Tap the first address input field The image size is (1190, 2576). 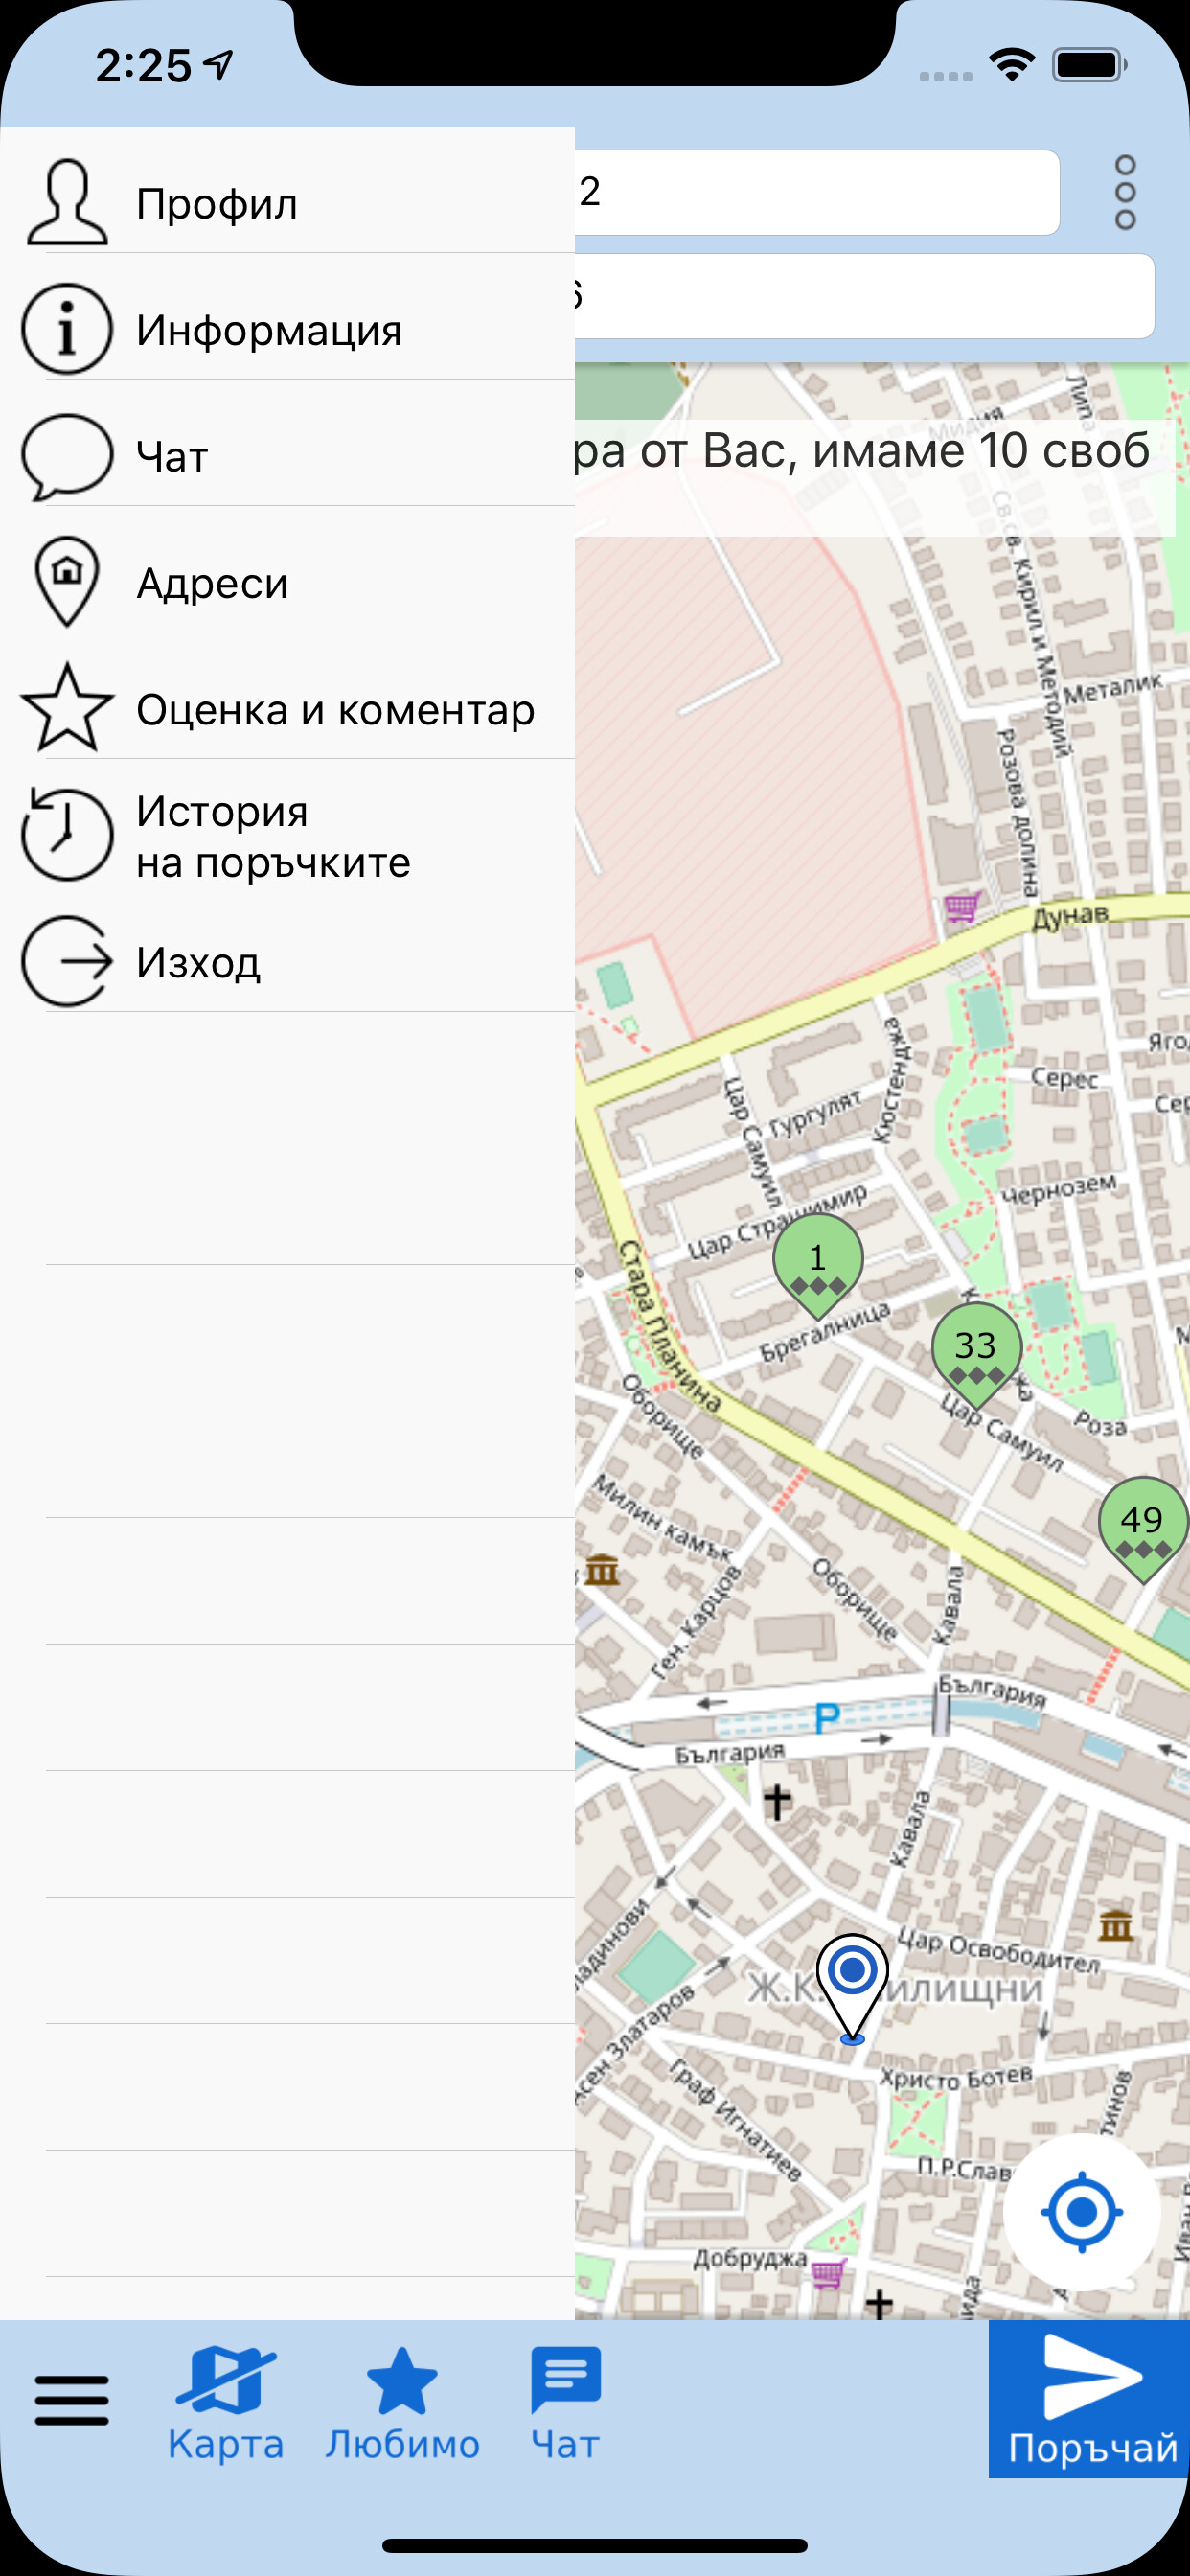[x=817, y=192]
